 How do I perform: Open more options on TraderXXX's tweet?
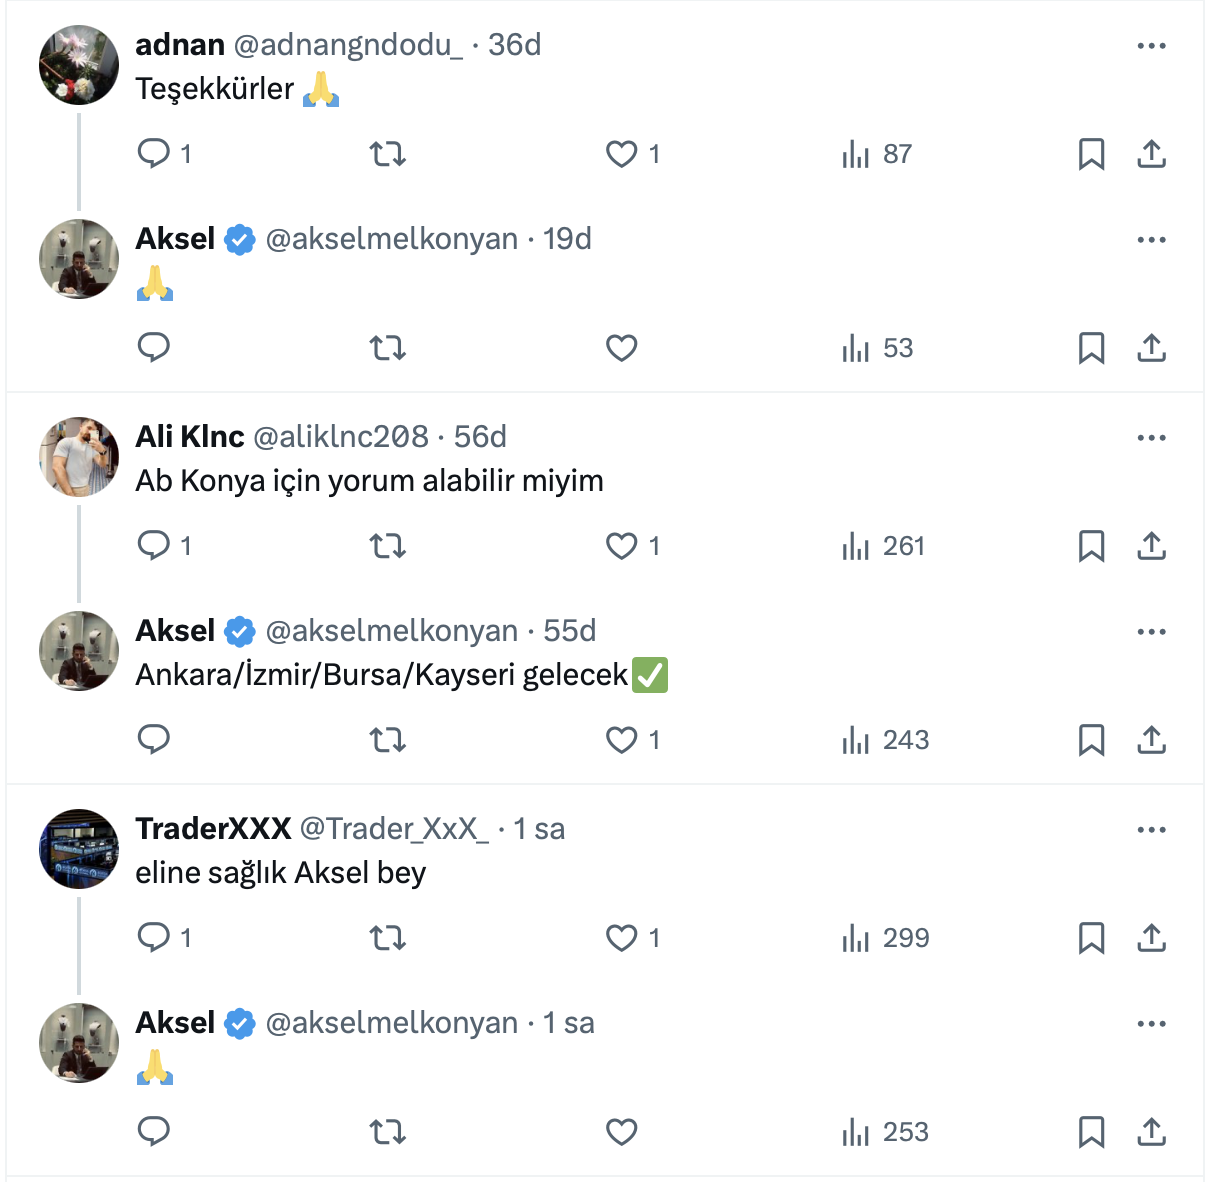point(1151,830)
